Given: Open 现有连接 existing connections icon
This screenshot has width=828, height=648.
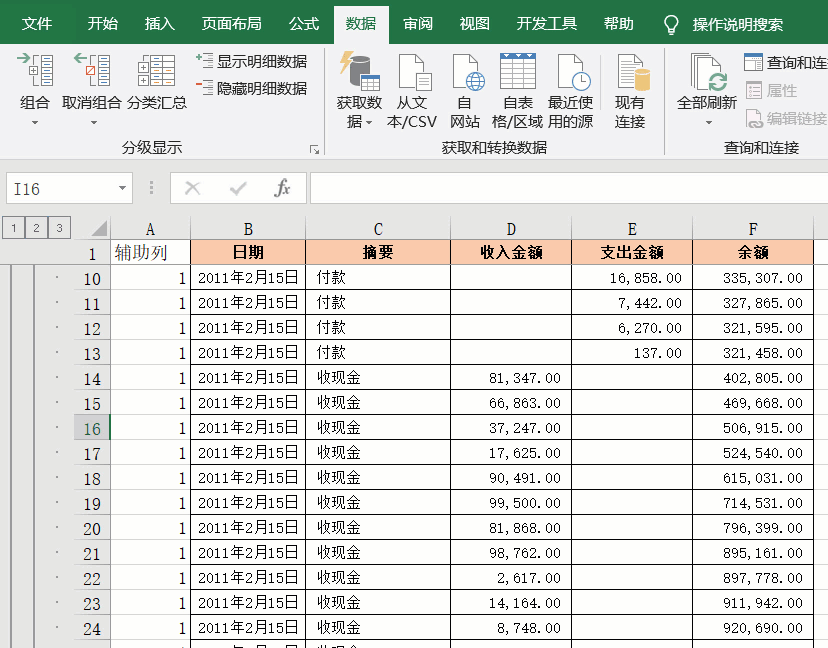Looking at the screenshot, I should (x=633, y=72).
